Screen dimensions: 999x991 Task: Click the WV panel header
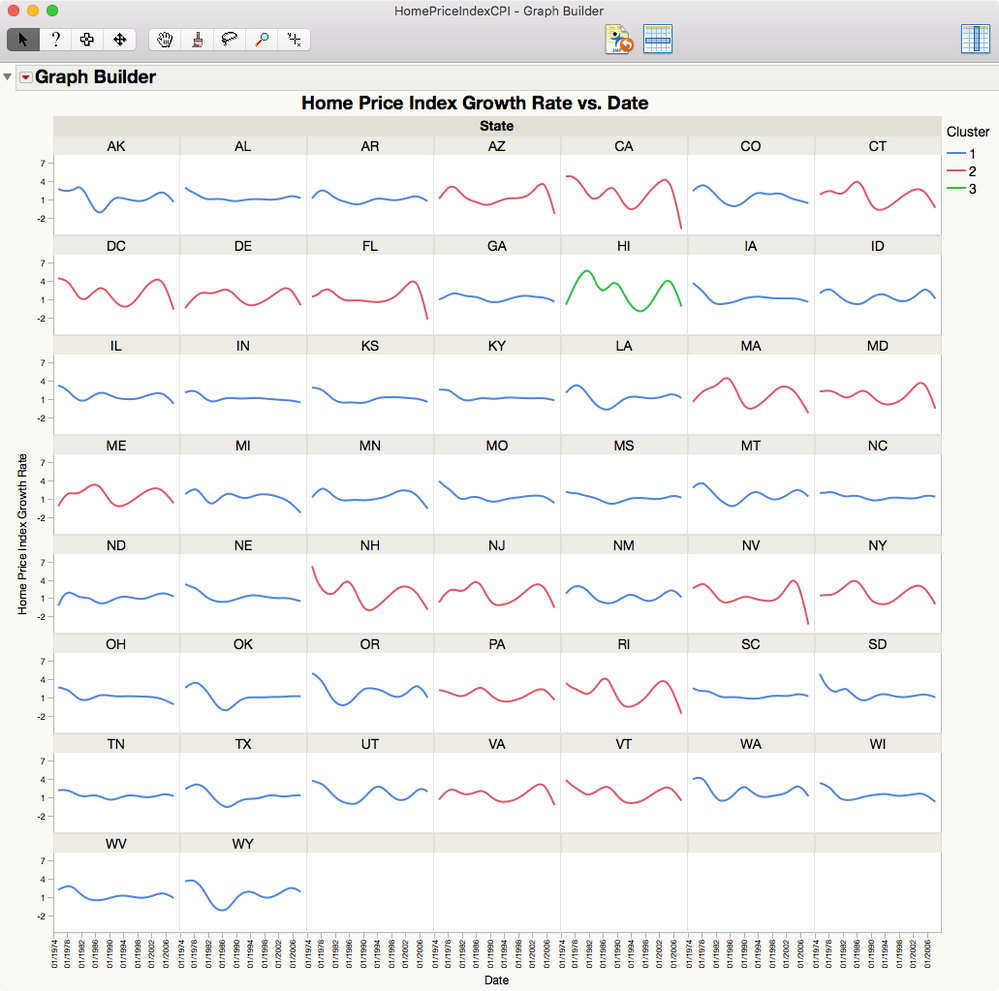click(116, 844)
